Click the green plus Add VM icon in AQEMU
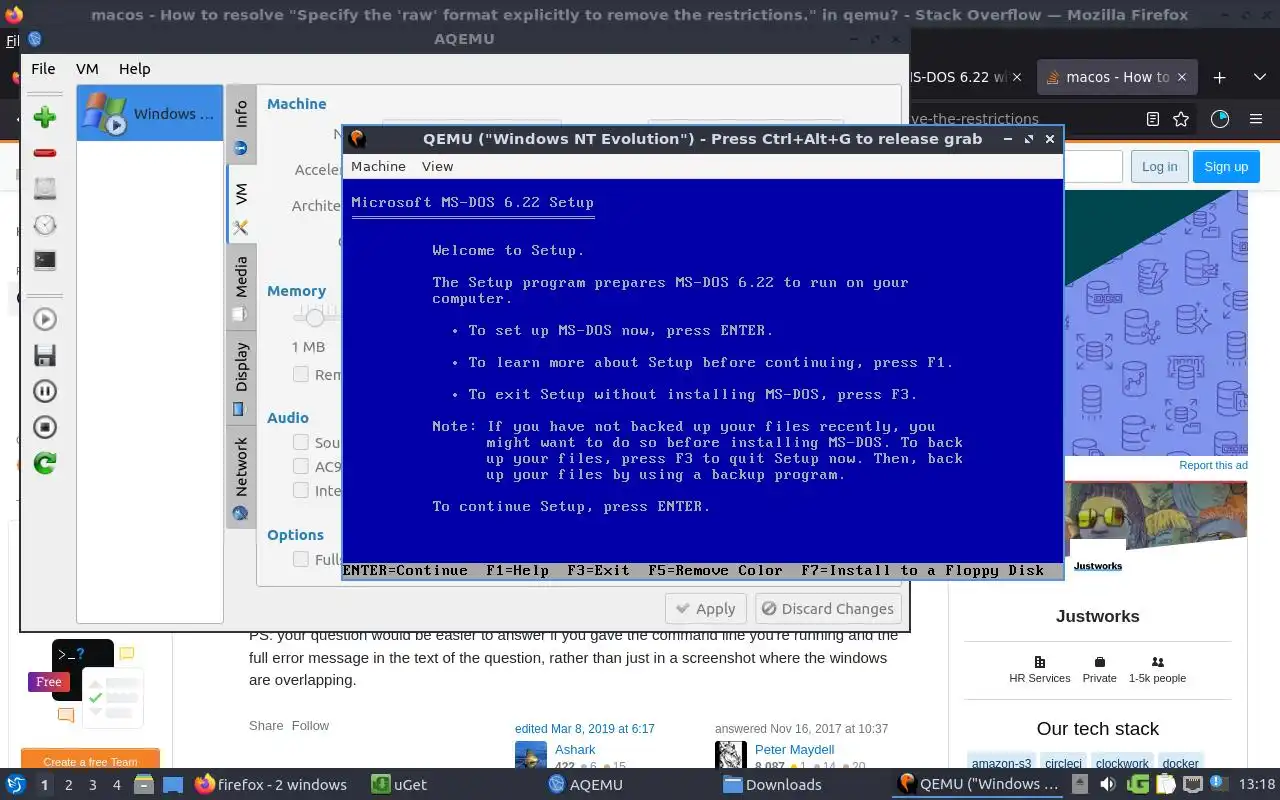Screen dimensions: 1280x800 coord(44,117)
